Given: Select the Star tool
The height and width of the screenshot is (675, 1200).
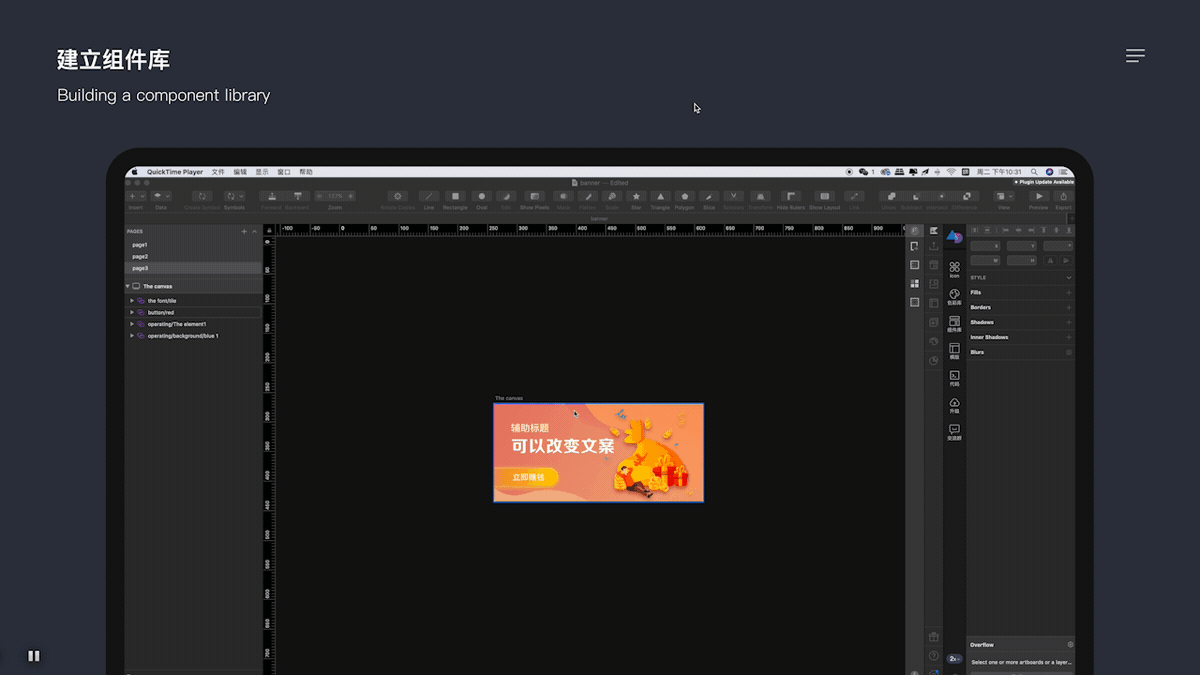Looking at the screenshot, I should click(637, 197).
